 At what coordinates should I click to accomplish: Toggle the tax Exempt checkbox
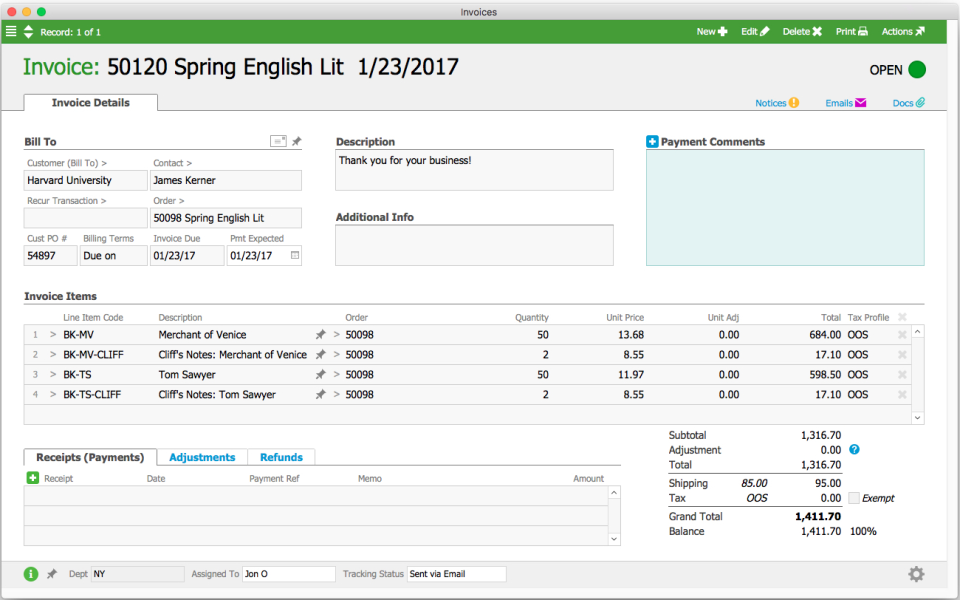point(854,498)
